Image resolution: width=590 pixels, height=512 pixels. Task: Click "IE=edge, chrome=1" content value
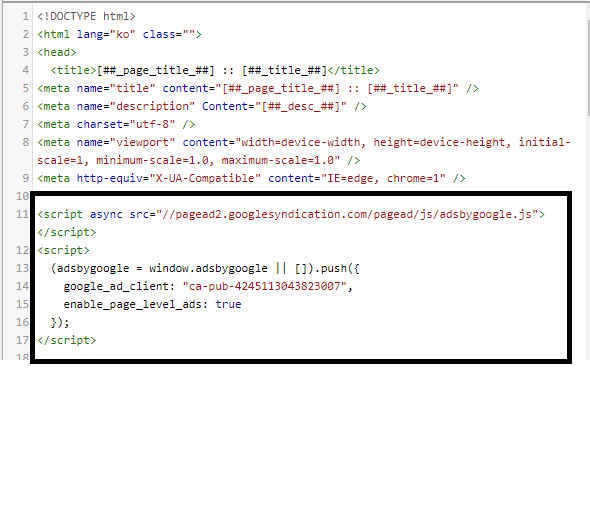click(x=383, y=178)
